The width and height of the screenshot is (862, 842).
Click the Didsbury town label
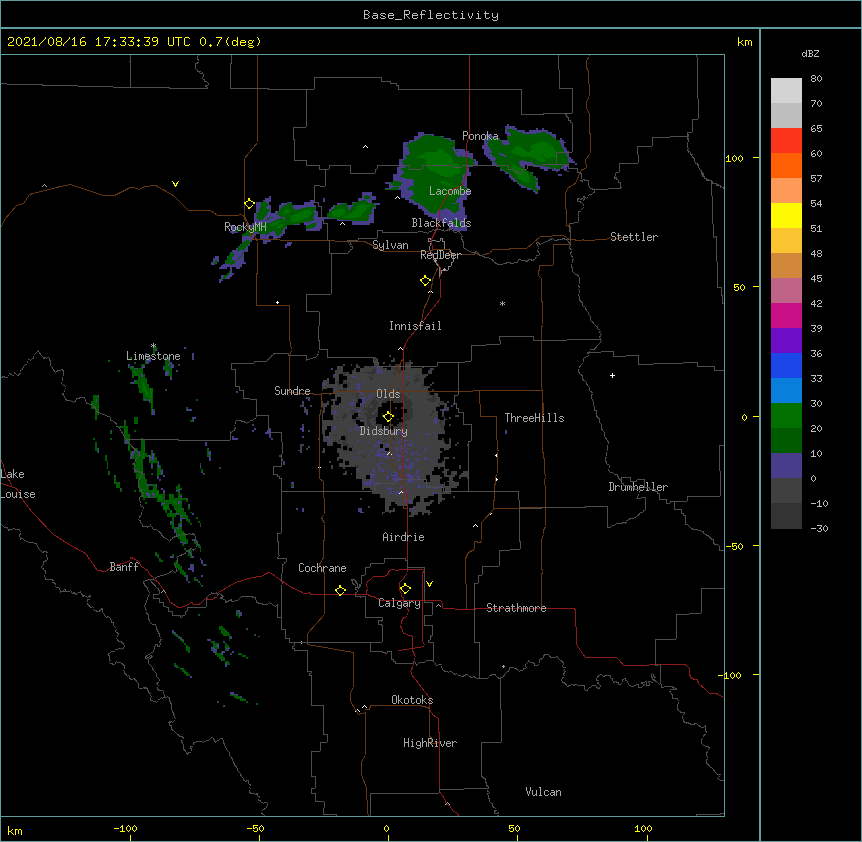(x=384, y=431)
